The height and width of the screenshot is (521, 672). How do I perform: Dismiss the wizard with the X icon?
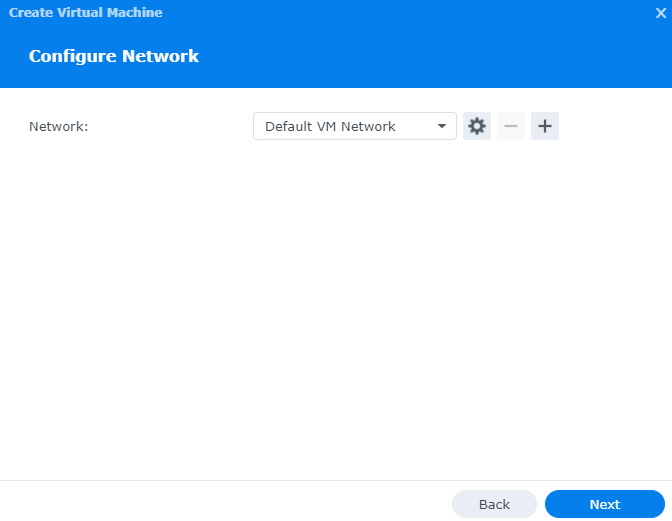pyautogui.click(x=661, y=13)
